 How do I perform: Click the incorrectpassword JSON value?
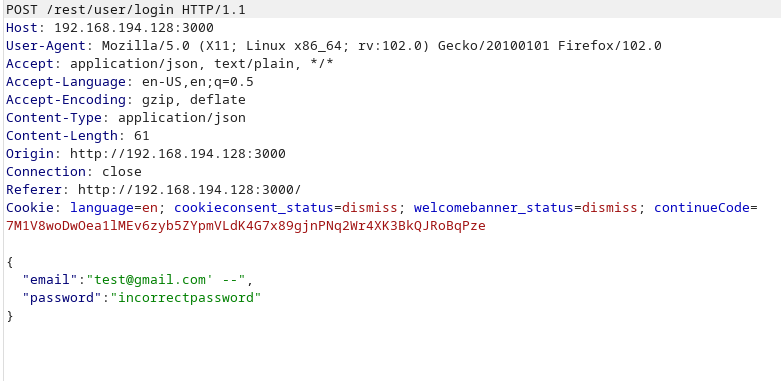186,297
